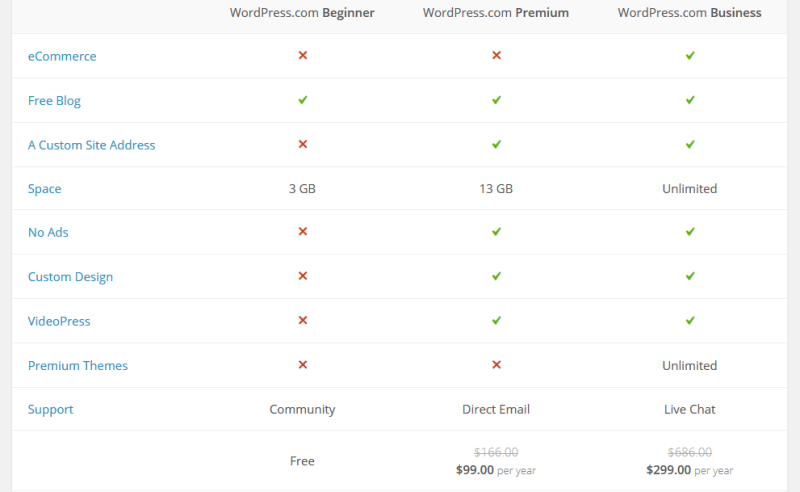Click the Premium Themes link
This screenshot has height=492, width=800.
[x=78, y=366]
